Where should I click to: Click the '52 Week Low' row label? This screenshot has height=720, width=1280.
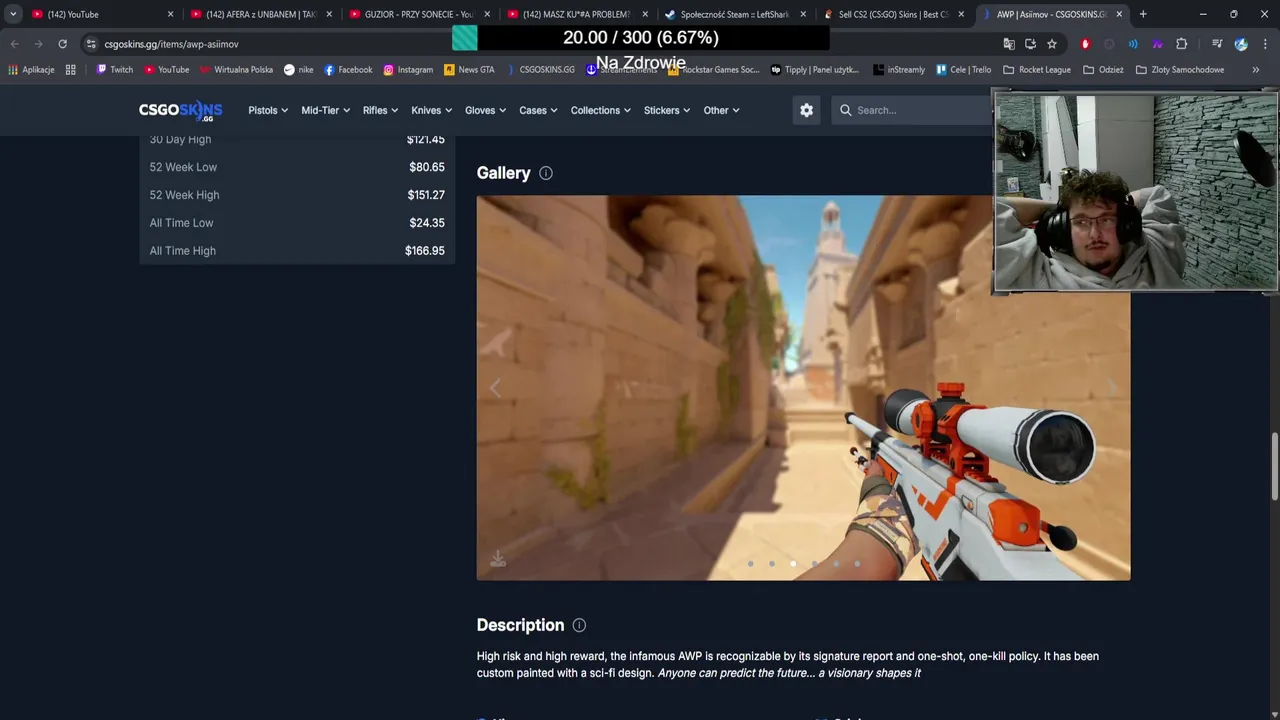pyautogui.click(x=183, y=167)
